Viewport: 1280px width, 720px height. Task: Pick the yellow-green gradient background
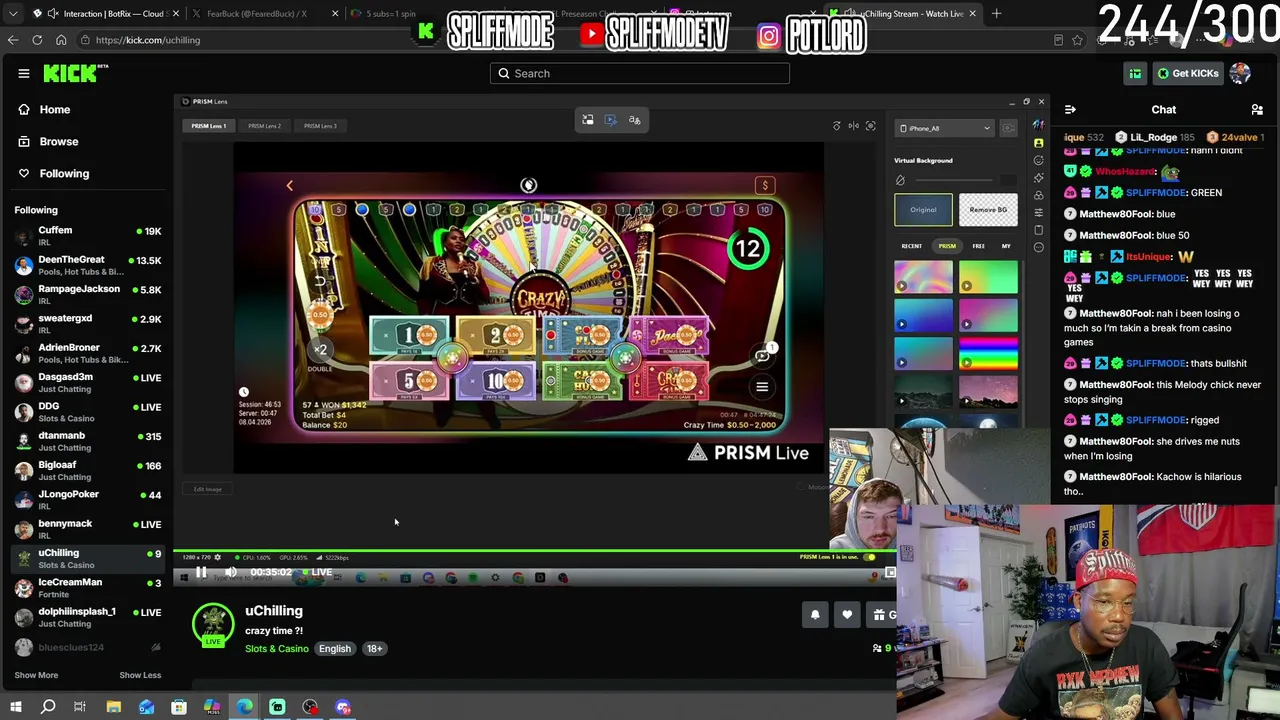pyautogui.click(x=988, y=276)
